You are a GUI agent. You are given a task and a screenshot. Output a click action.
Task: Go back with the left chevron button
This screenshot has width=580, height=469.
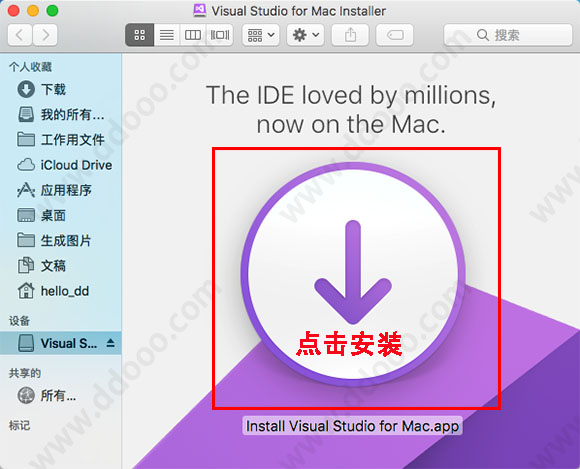click(20, 35)
